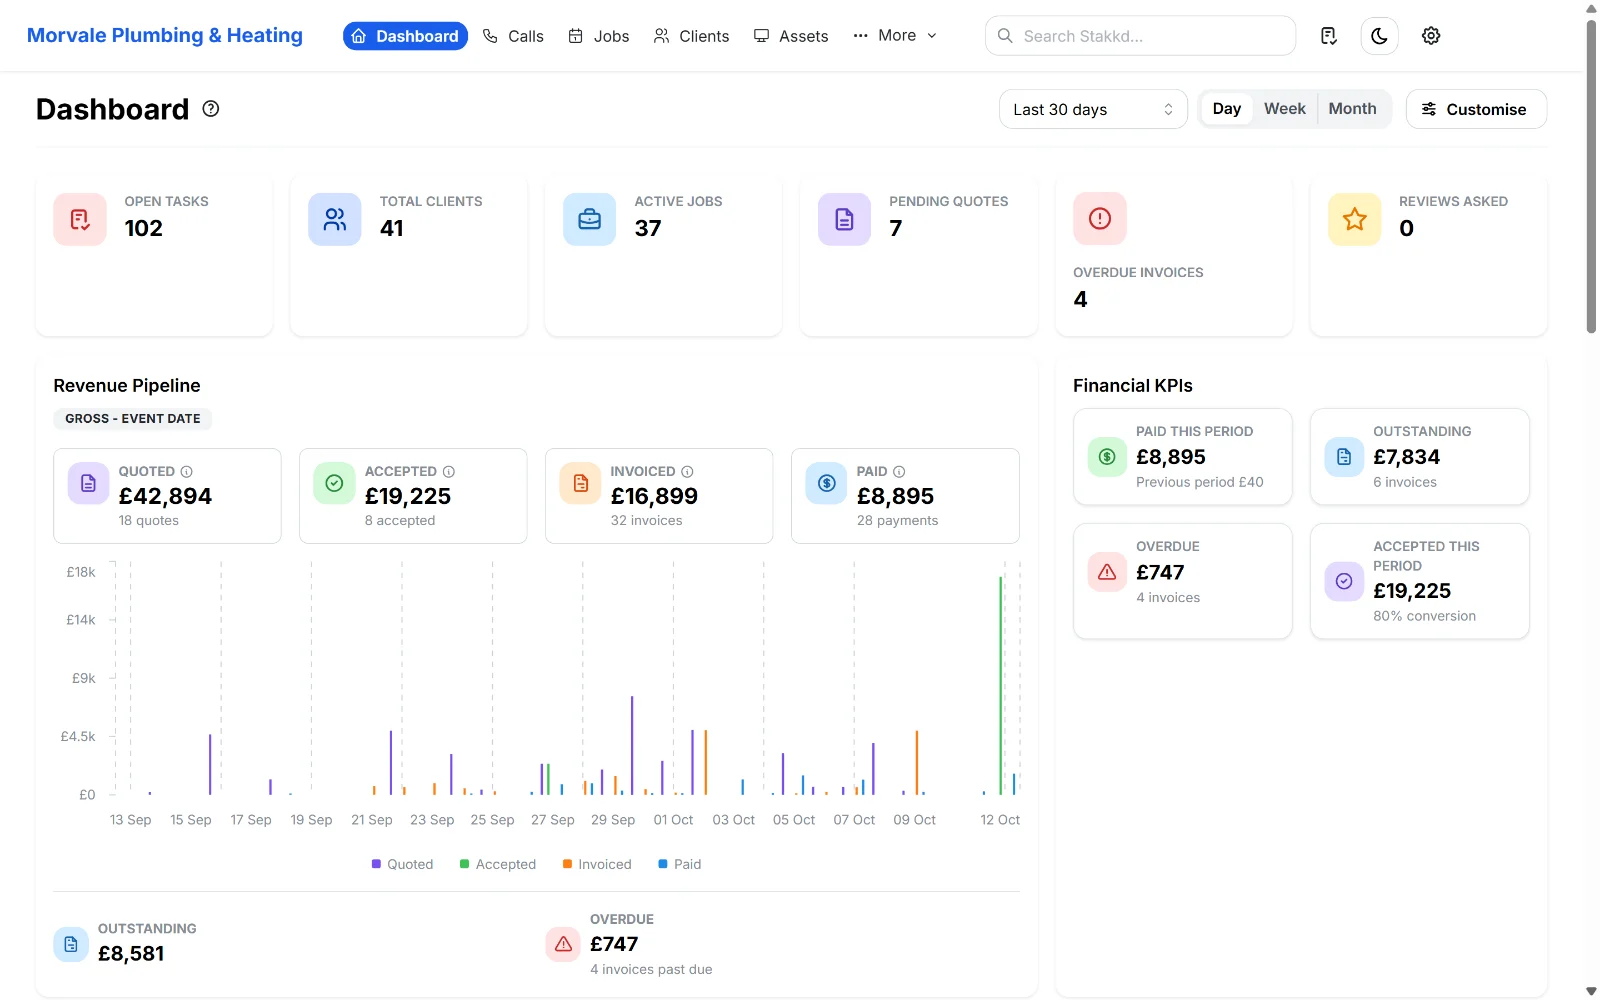Image resolution: width=1600 pixels, height=1000 pixels.
Task: Open the Clients section
Action: [x=691, y=36]
